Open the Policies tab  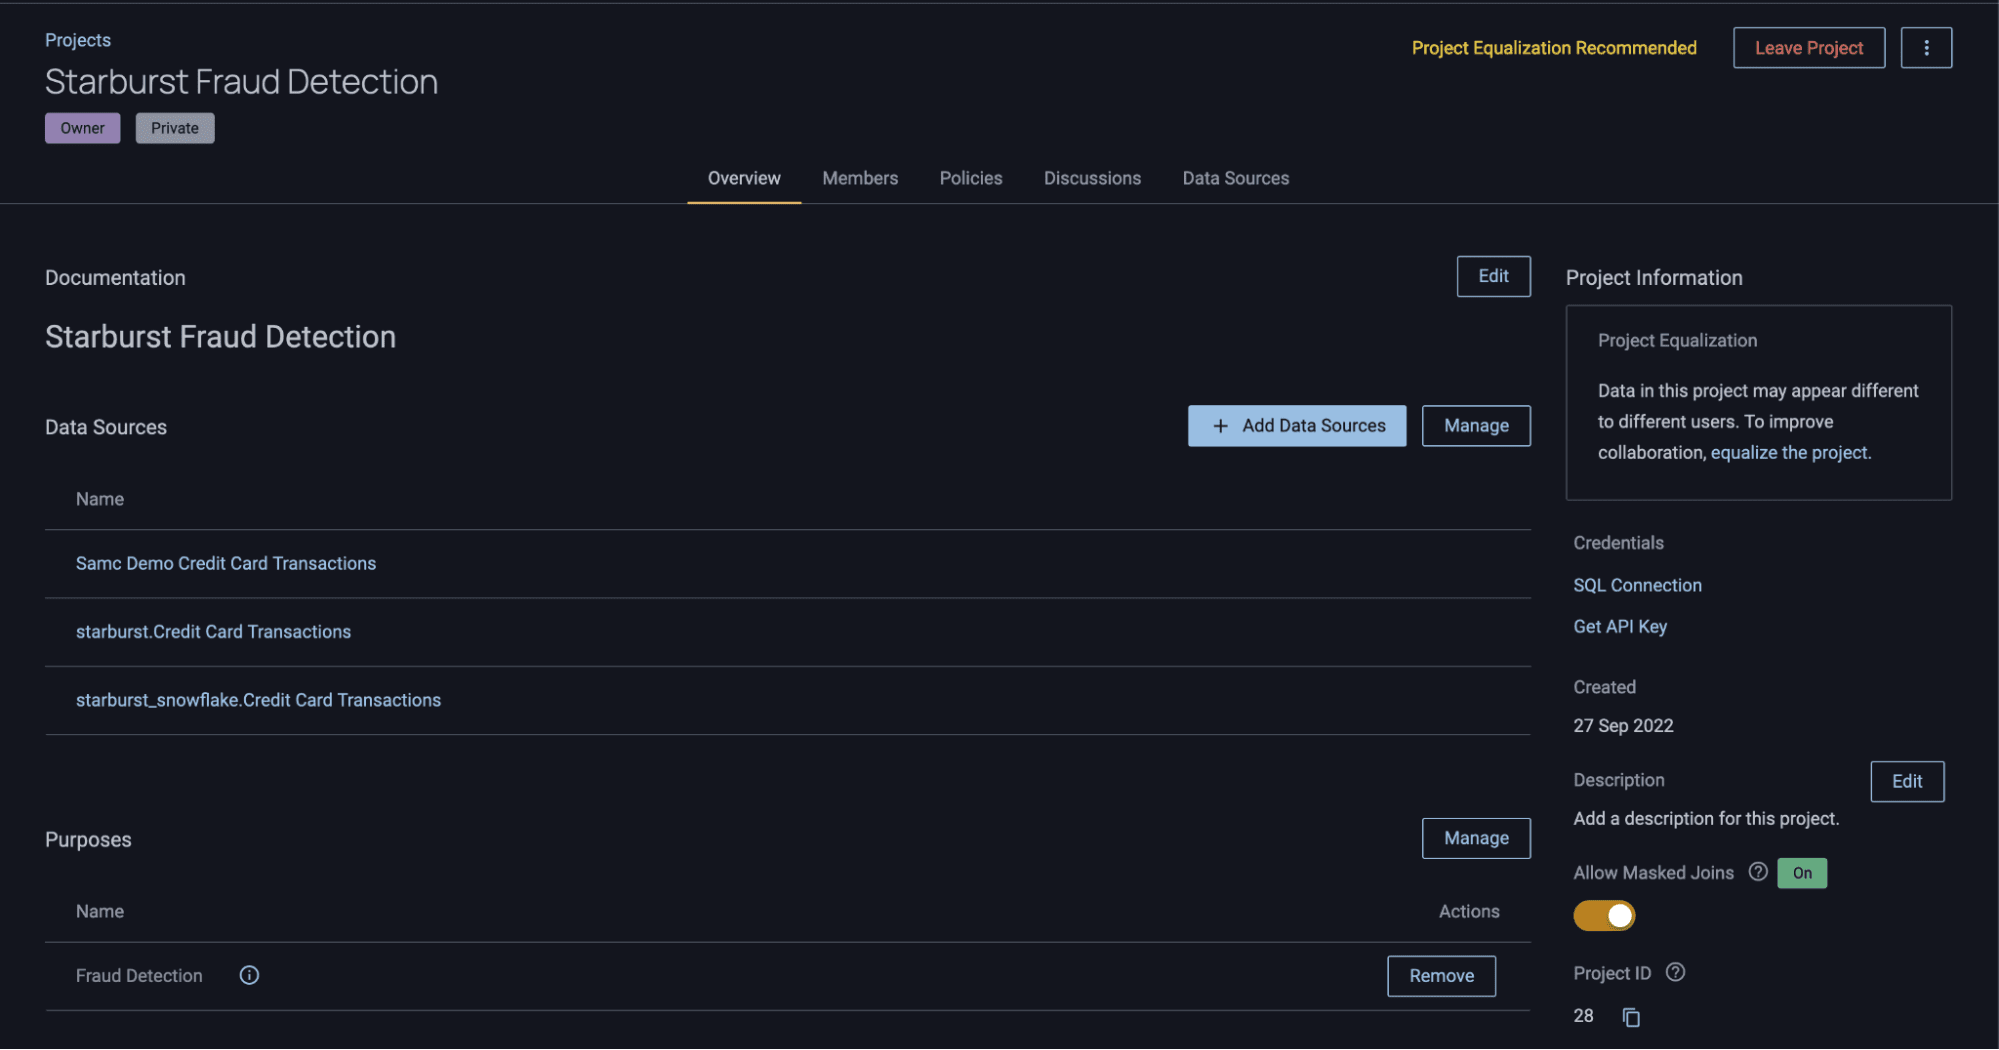pos(970,178)
